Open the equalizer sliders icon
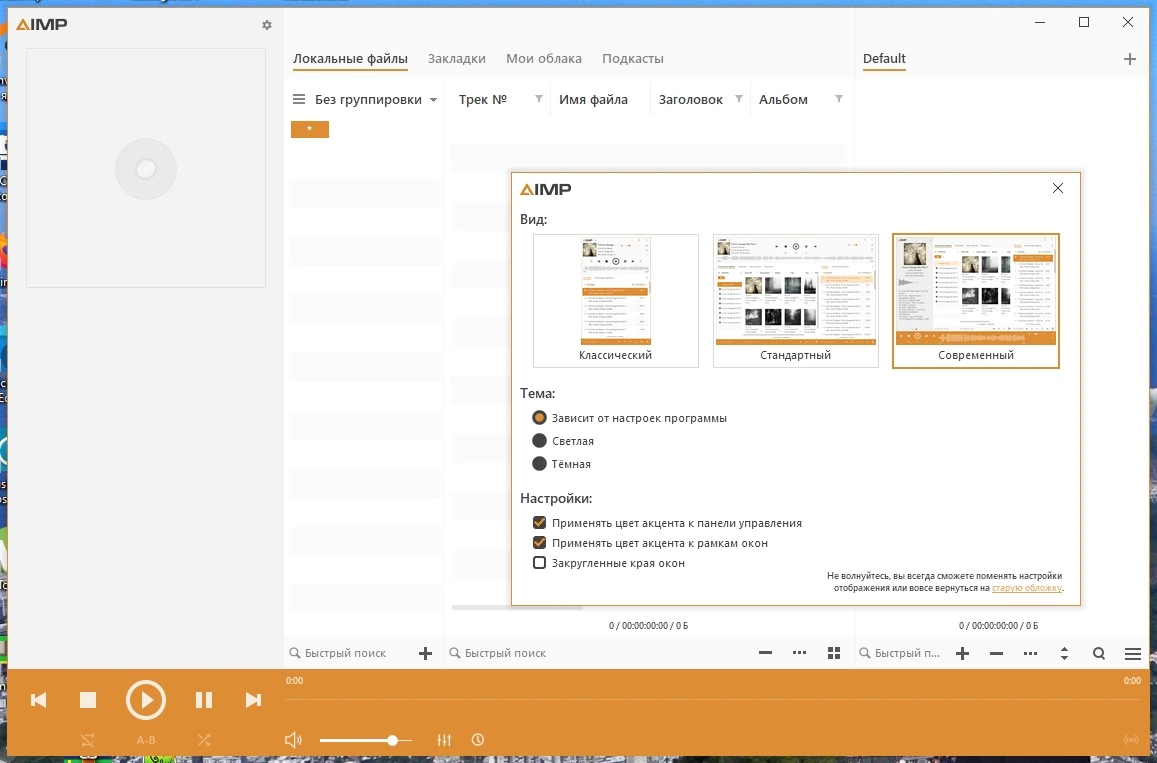Screen dimensions: 1157x763 [x=444, y=739]
